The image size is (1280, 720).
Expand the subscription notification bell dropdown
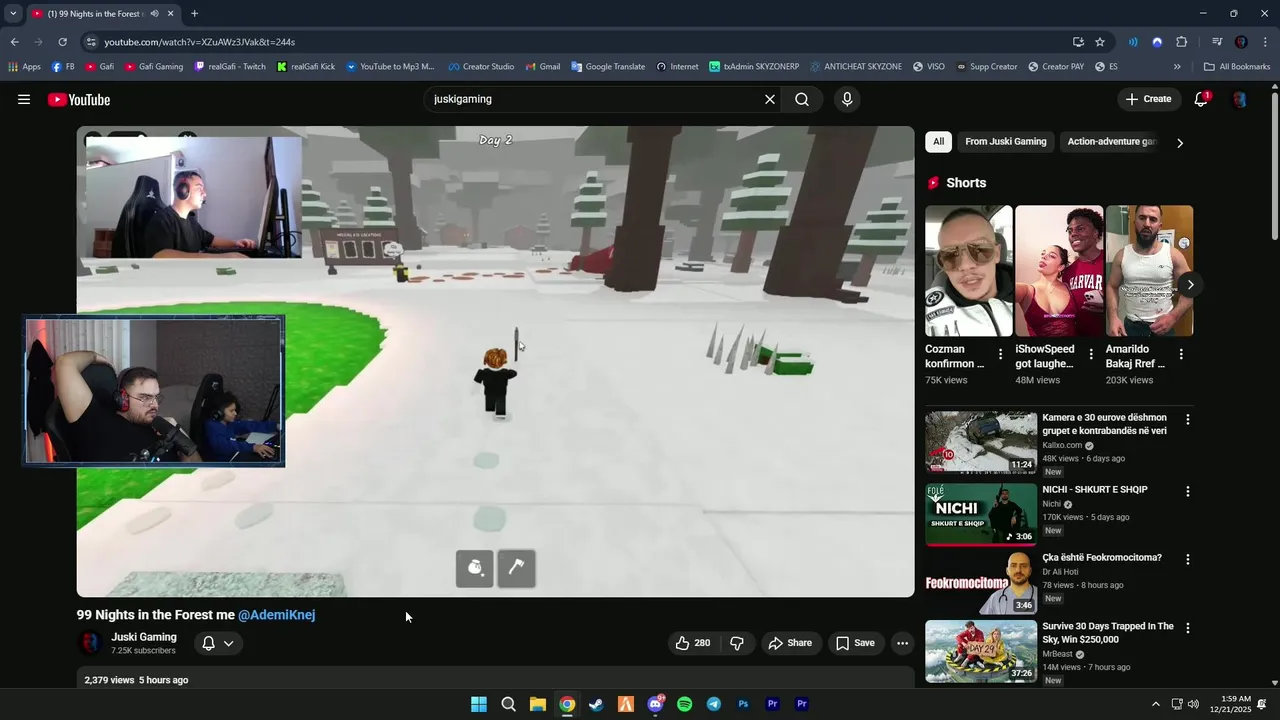click(218, 643)
